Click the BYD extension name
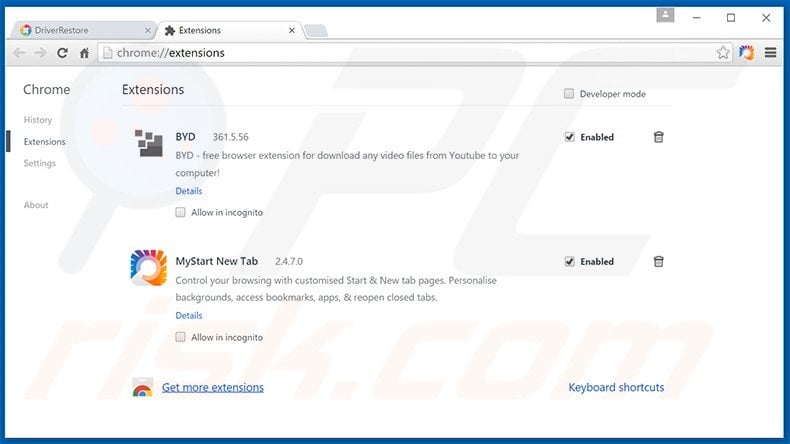This screenshot has height=444, width=790. point(185,137)
